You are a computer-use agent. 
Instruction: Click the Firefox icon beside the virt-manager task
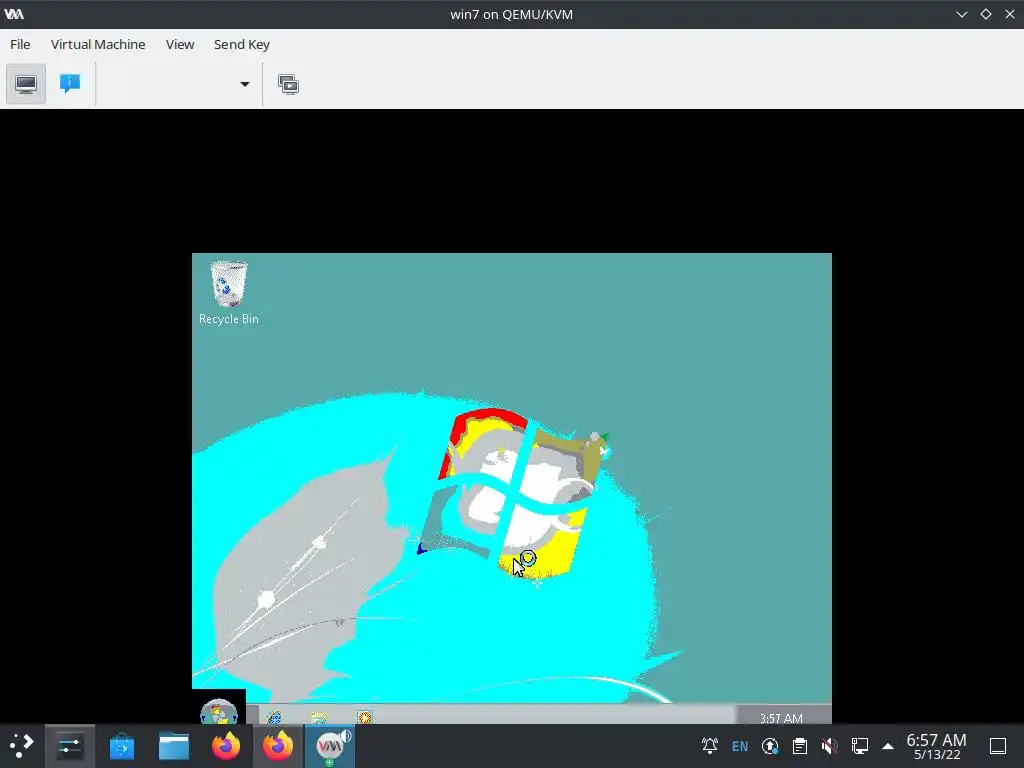tap(278, 746)
